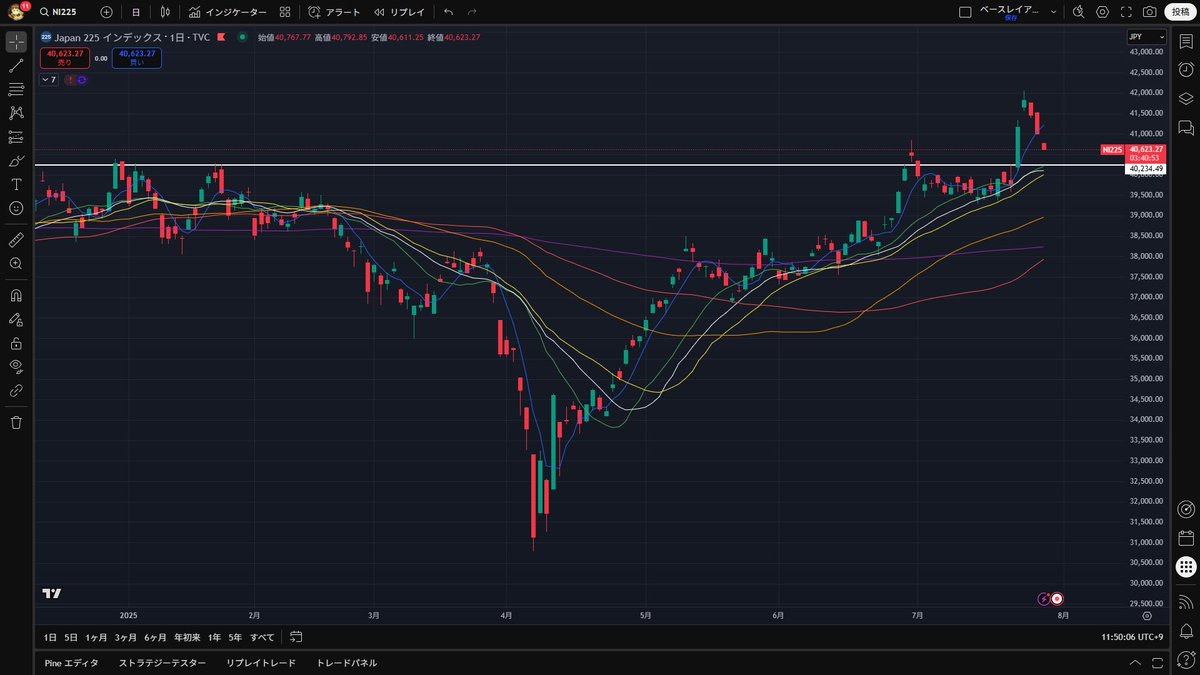Select the trend line drawing tool

pos(16,66)
